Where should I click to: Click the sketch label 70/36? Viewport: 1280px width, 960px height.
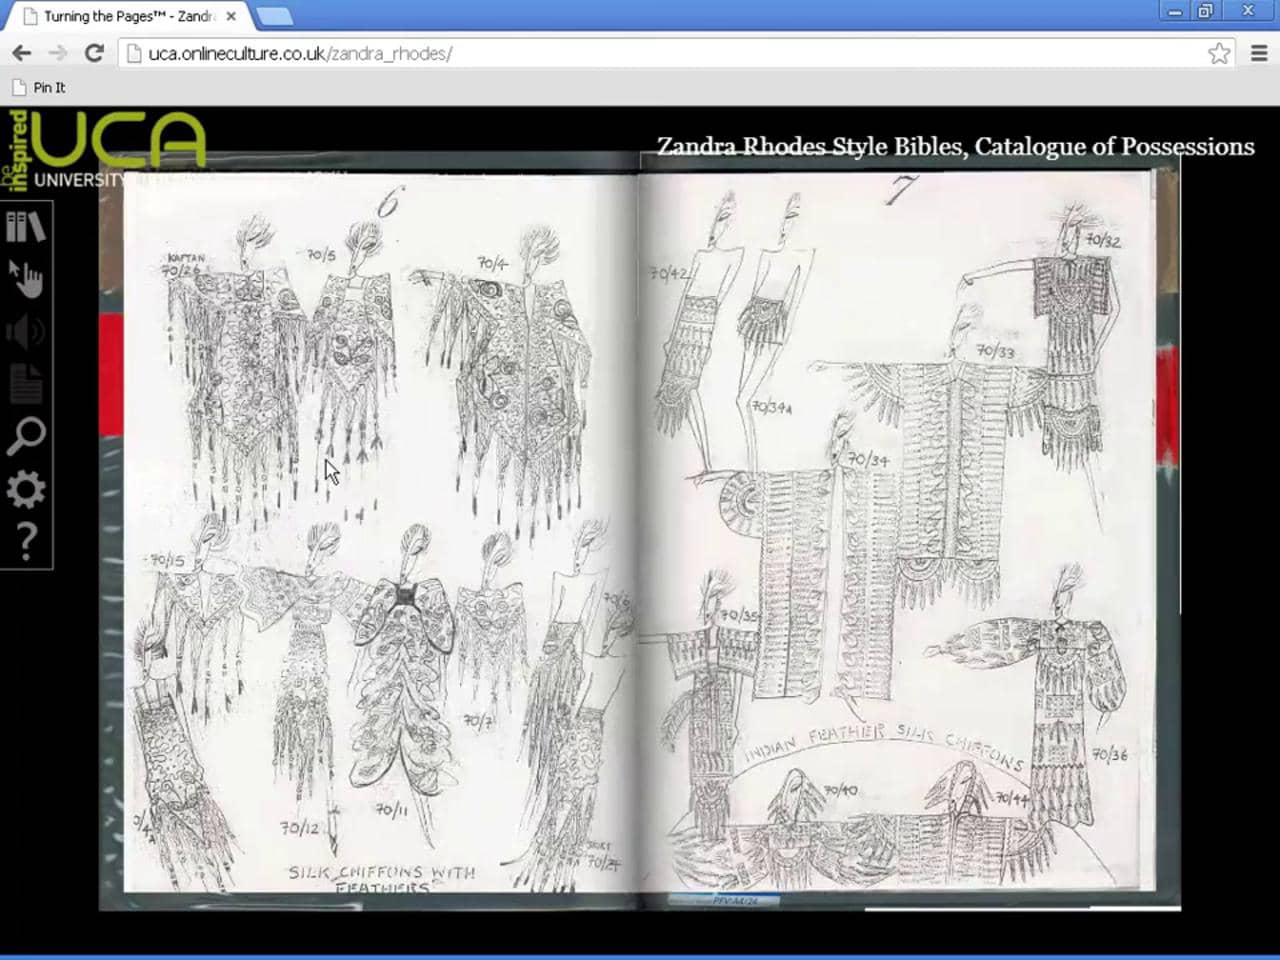1109,755
